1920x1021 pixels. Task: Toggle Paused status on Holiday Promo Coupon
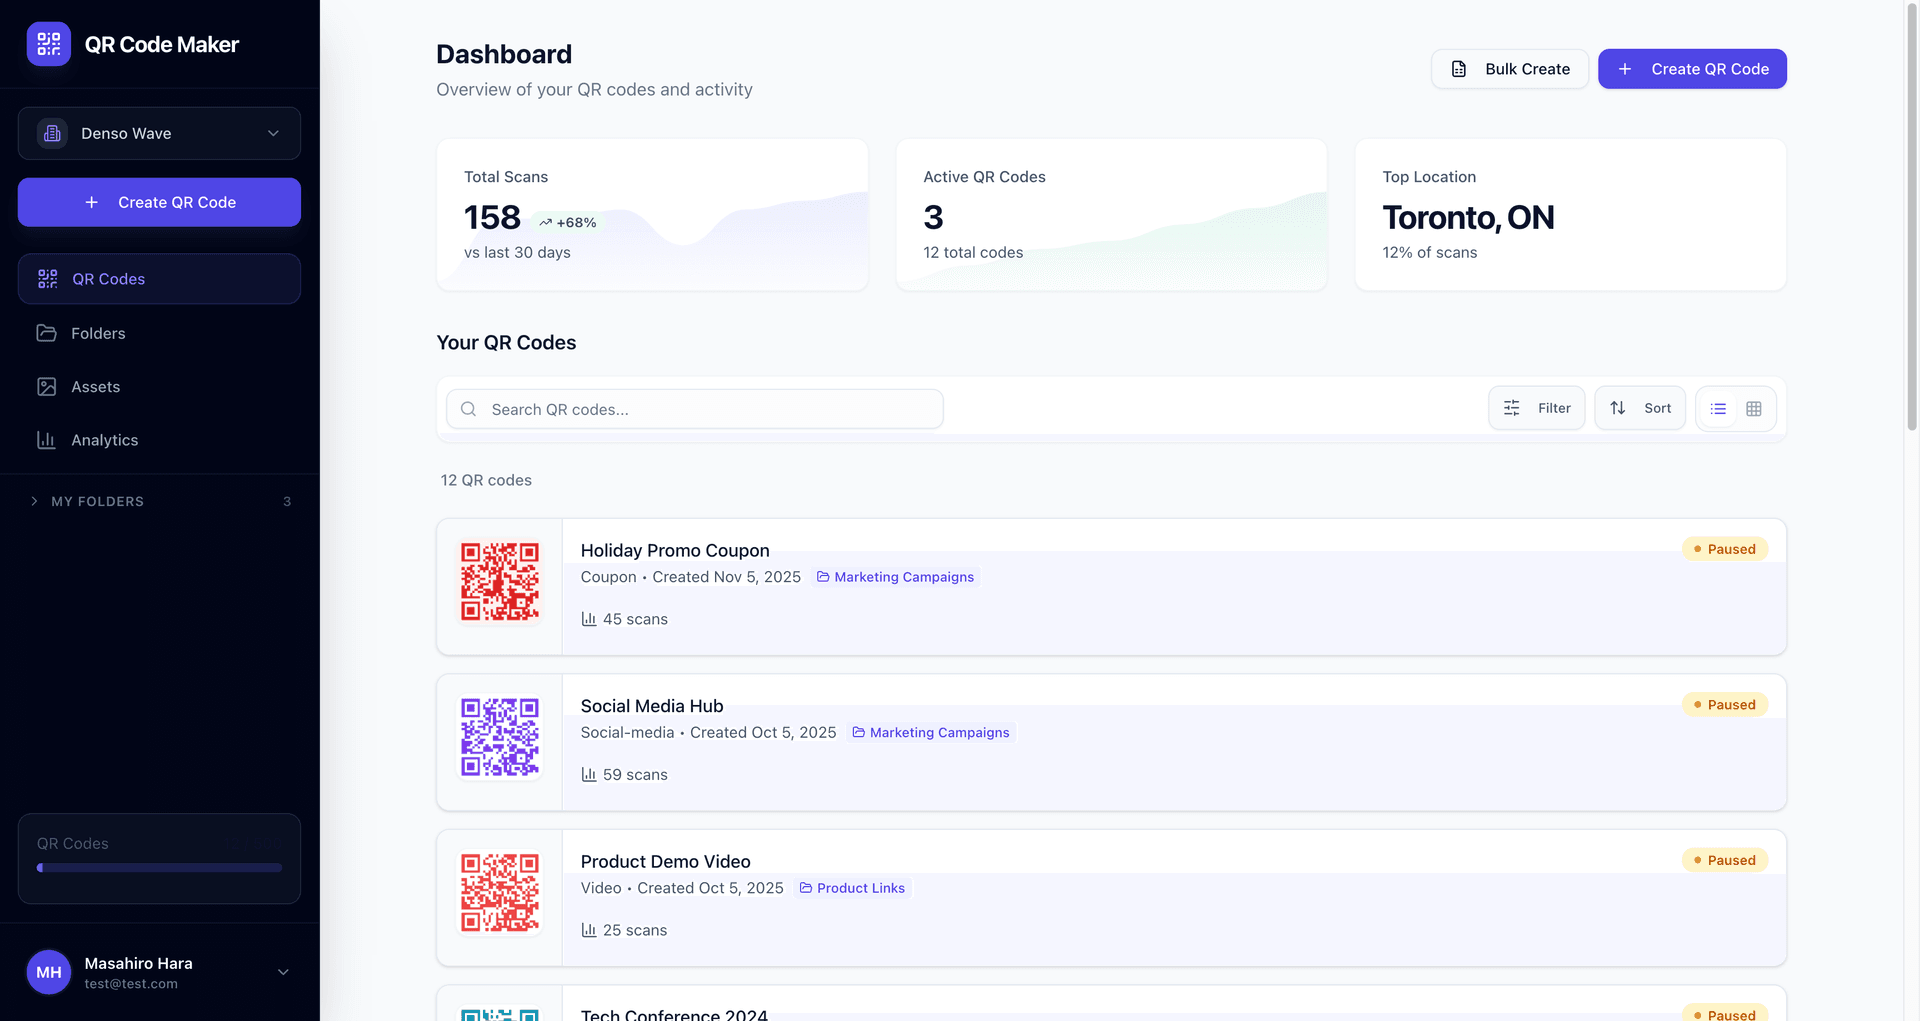pyautogui.click(x=1724, y=549)
